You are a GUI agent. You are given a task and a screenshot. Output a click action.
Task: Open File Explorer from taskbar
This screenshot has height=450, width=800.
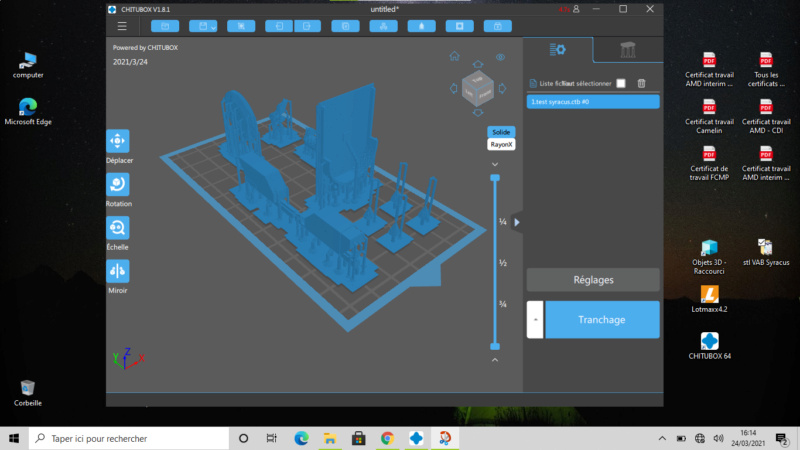(330, 438)
